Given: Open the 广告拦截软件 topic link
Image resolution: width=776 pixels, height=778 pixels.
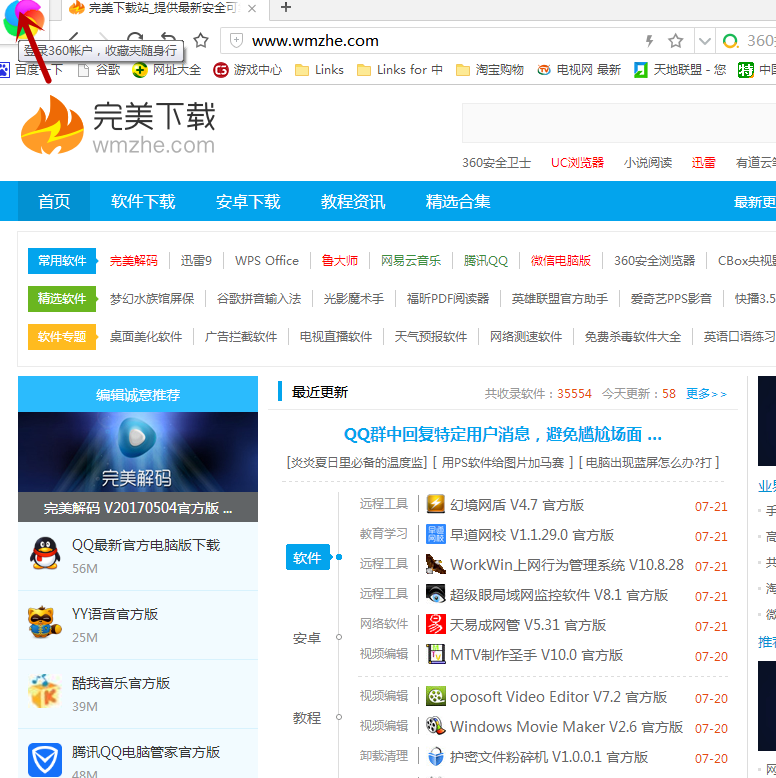Looking at the screenshot, I should pos(241,337).
